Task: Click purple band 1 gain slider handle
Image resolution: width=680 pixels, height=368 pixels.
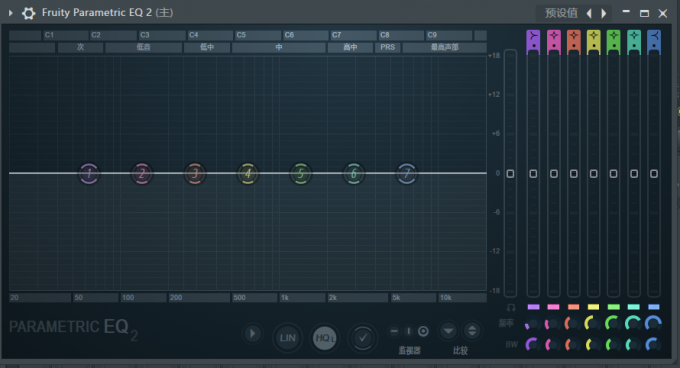Action: pos(533,174)
